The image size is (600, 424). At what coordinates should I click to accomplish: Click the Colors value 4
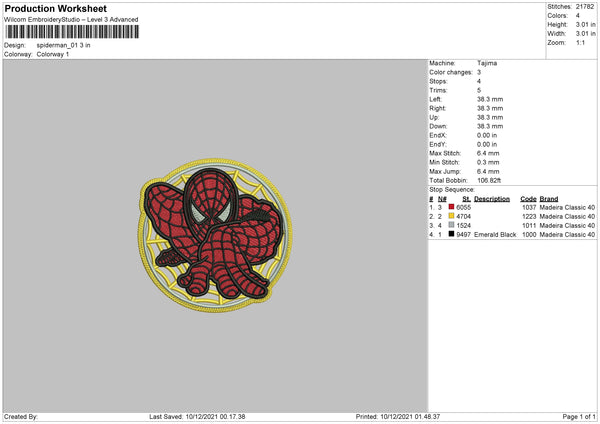(x=578, y=16)
